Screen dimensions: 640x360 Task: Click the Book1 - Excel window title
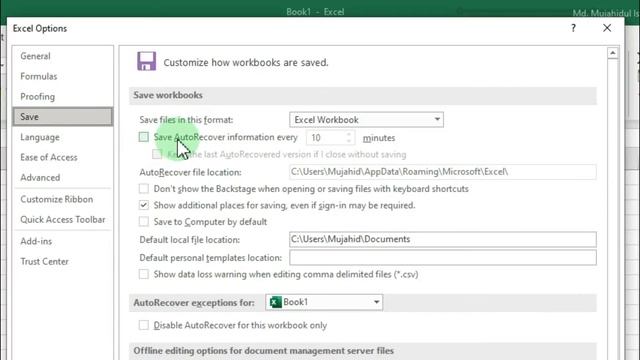(x=315, y=12)
